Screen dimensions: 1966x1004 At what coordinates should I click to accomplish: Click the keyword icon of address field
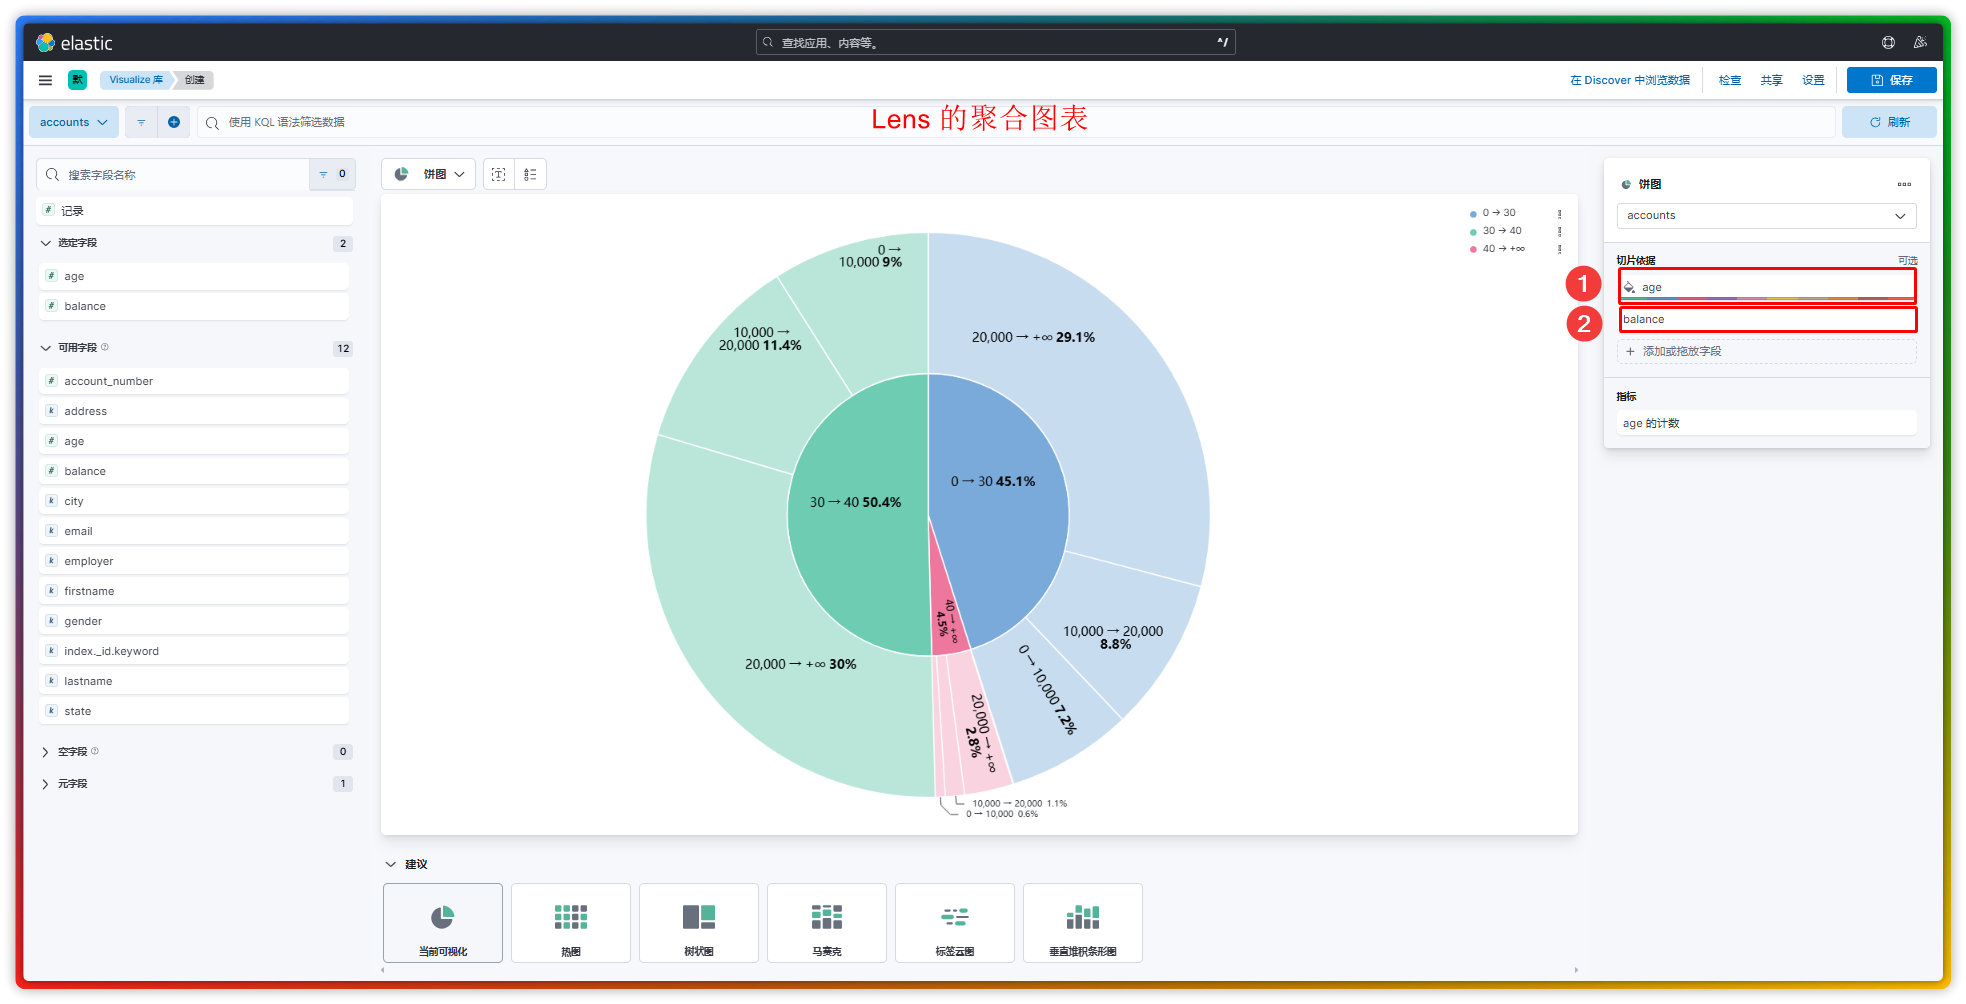point(51,411)
